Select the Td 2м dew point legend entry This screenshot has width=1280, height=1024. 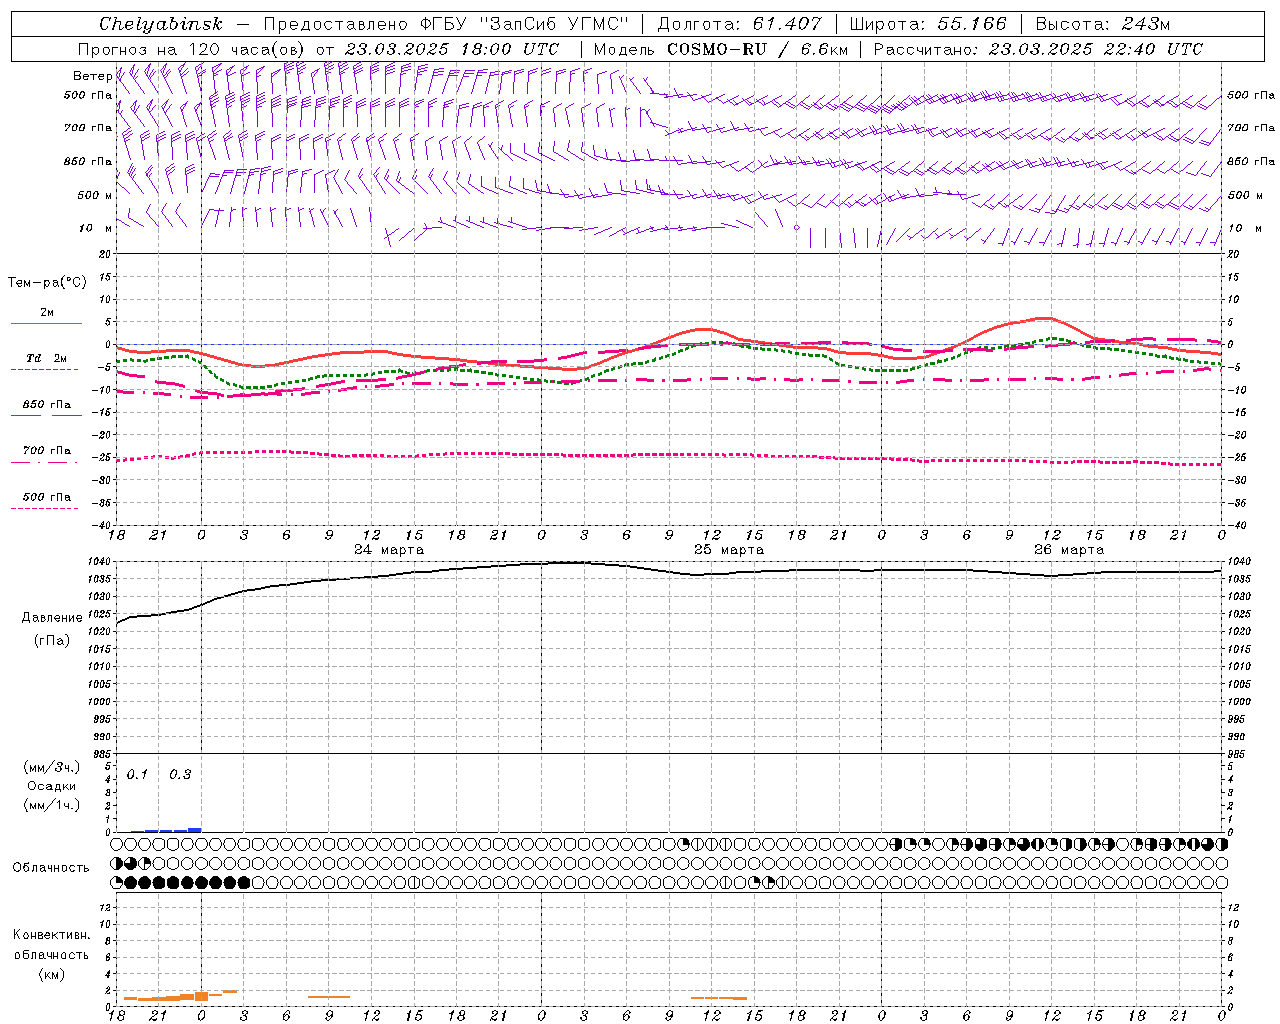click(x=46, y=359)
